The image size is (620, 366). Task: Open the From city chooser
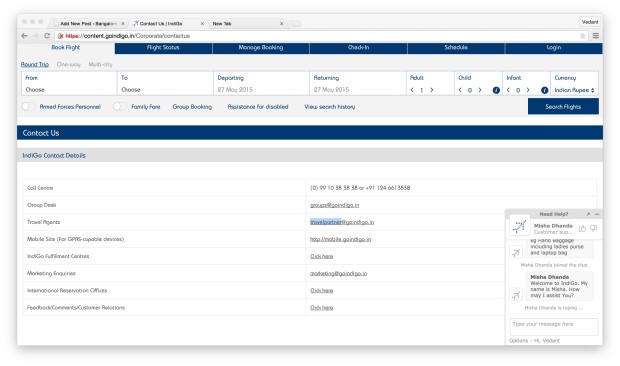pyautogui.click(x=69, y=83)
